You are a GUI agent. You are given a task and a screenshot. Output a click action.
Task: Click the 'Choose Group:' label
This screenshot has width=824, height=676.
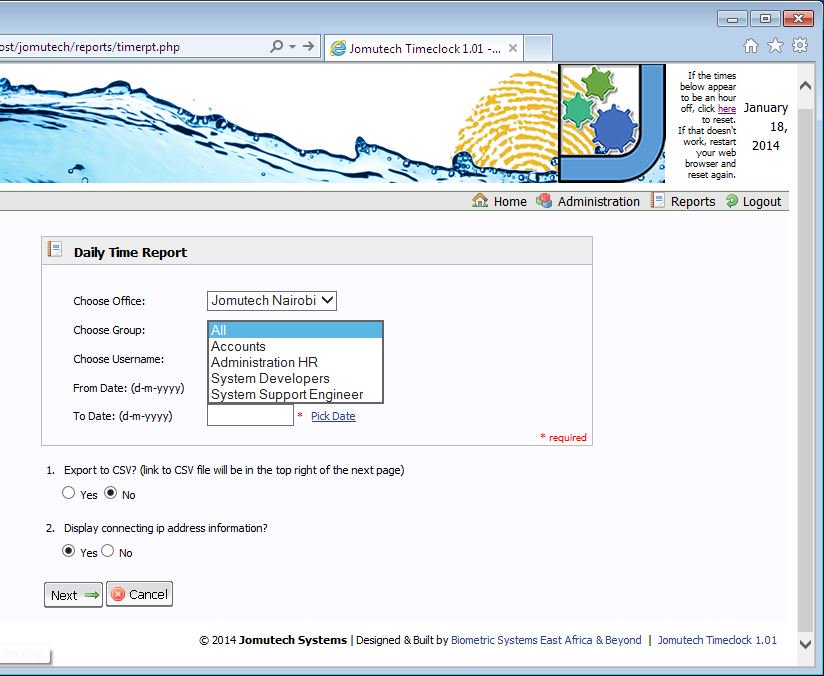pos(109,330)
